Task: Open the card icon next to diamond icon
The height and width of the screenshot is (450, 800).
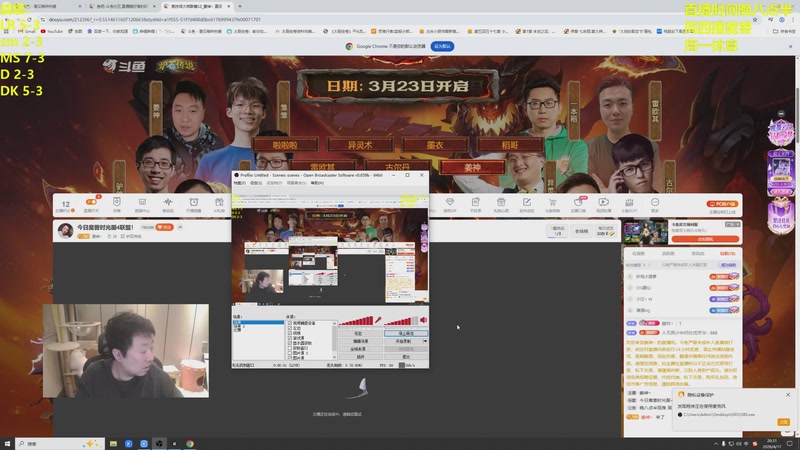Action: tap(475, 202)
